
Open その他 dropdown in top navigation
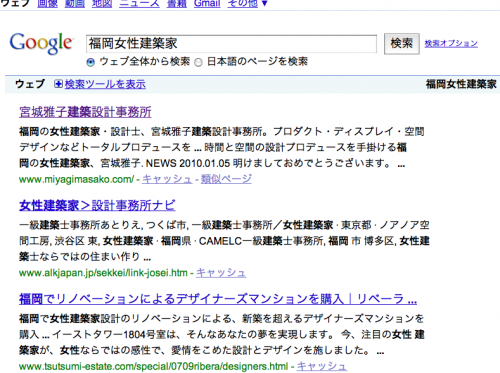pos(247,3)
